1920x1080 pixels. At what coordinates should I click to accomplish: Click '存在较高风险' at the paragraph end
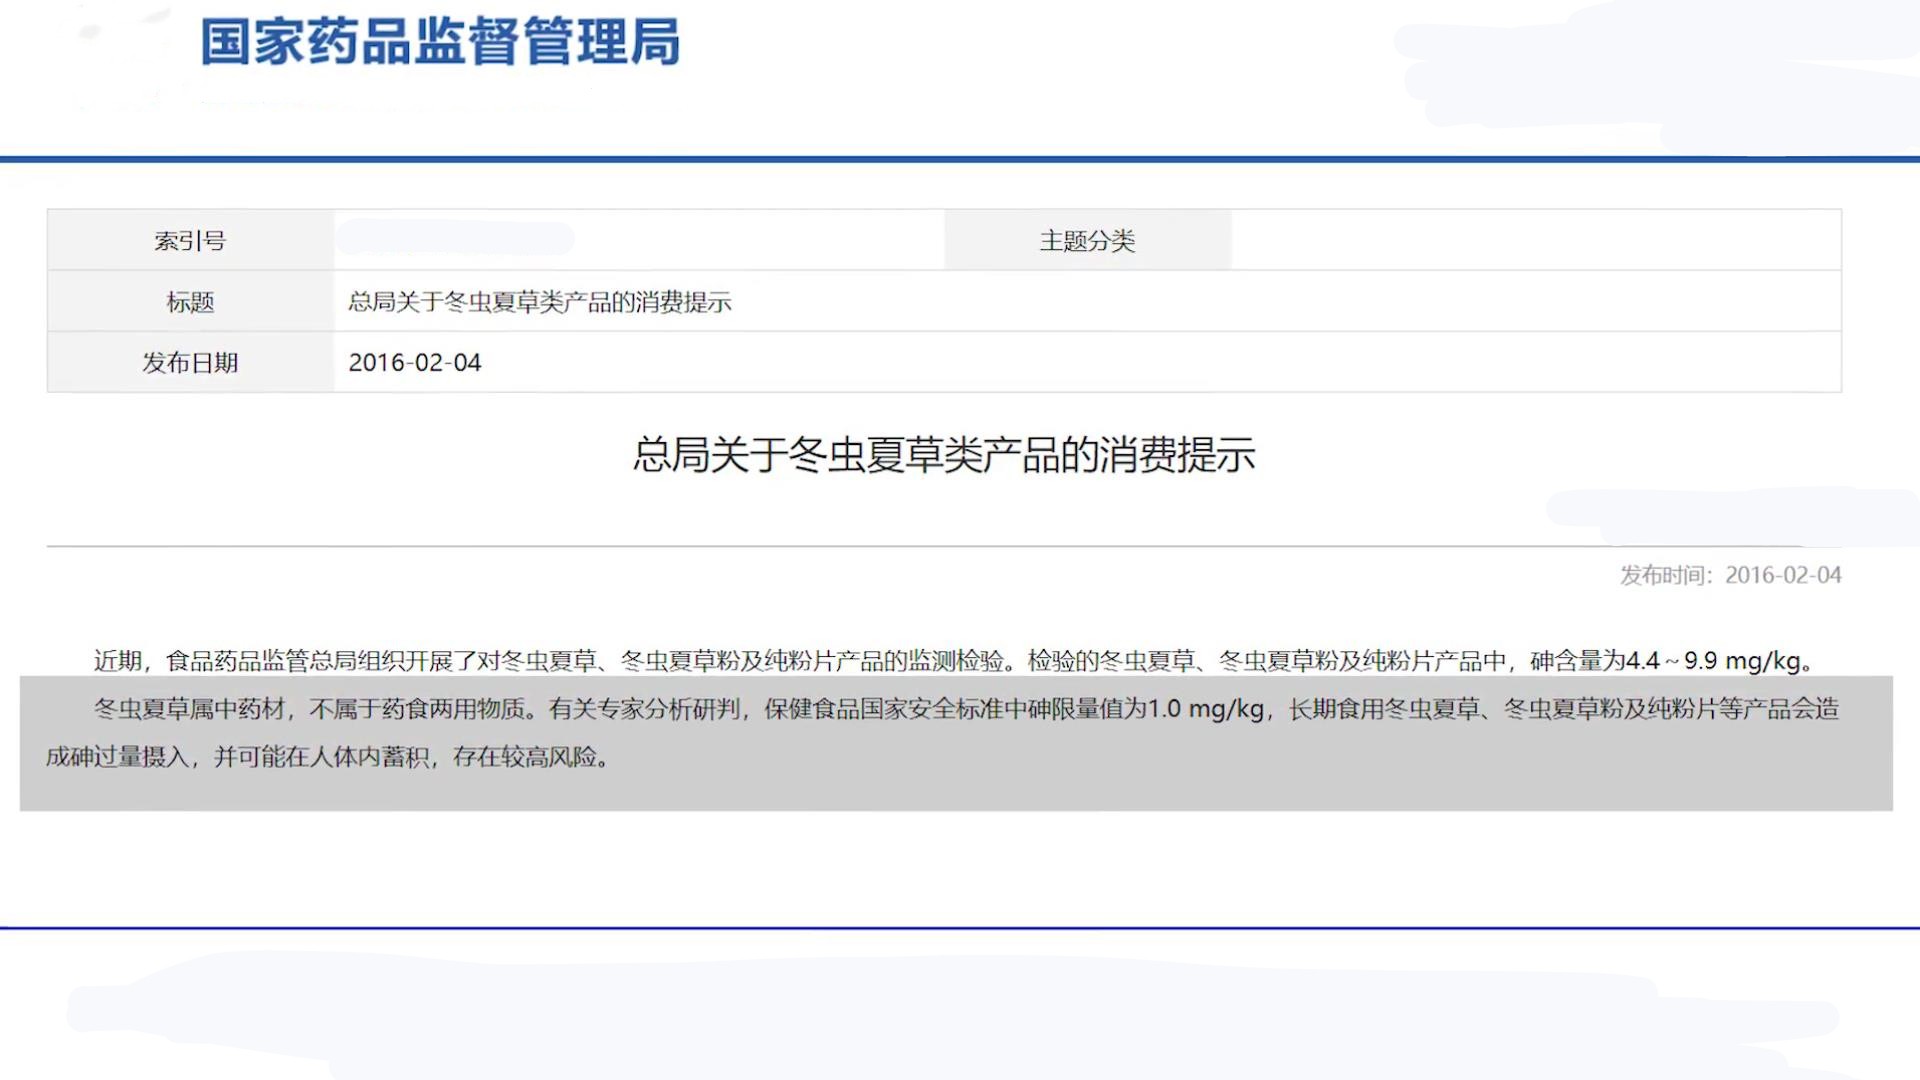(525, 757)
